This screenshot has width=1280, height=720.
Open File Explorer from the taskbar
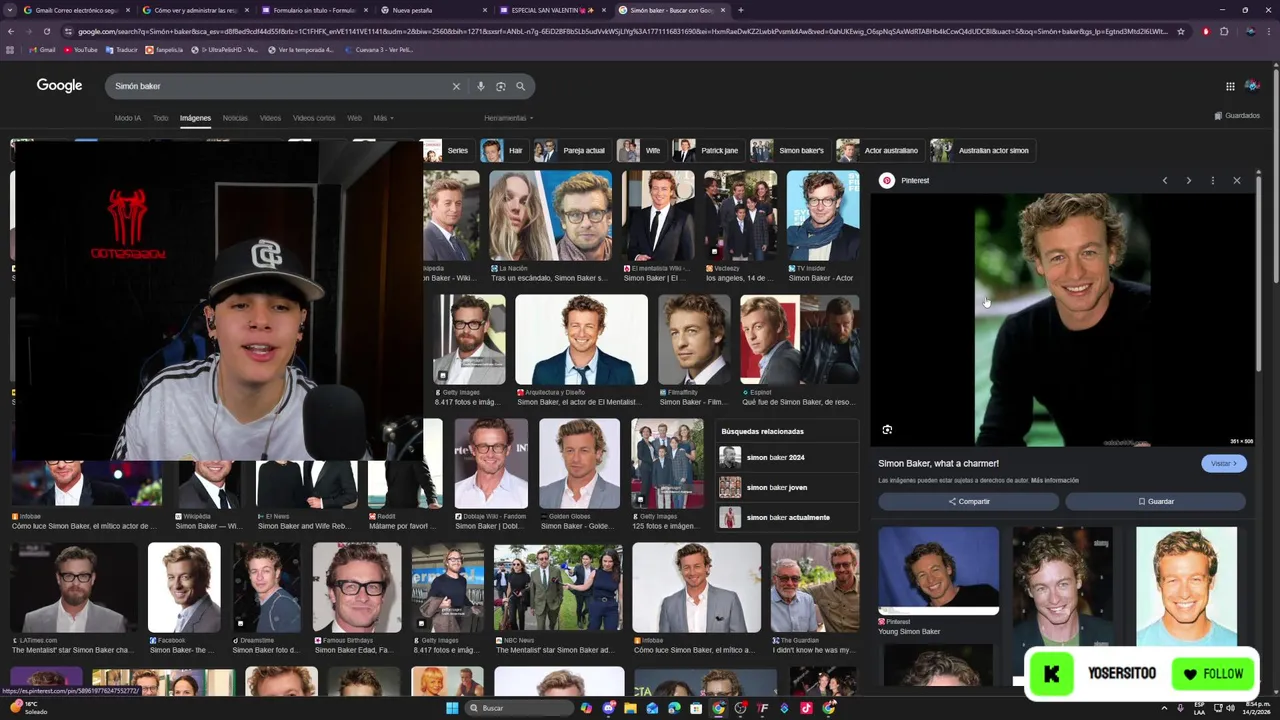coord(630,708)
